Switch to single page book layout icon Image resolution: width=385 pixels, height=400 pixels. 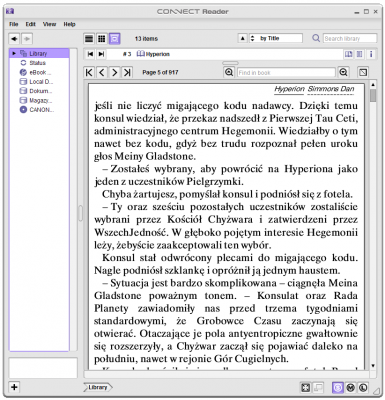click(x=348, y=54)
